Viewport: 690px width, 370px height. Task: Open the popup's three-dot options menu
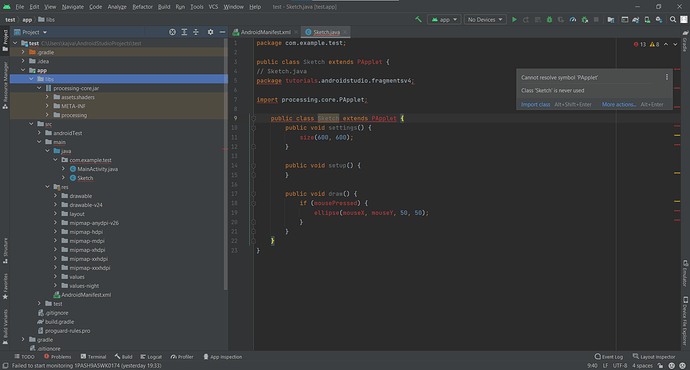click(667, 77)
